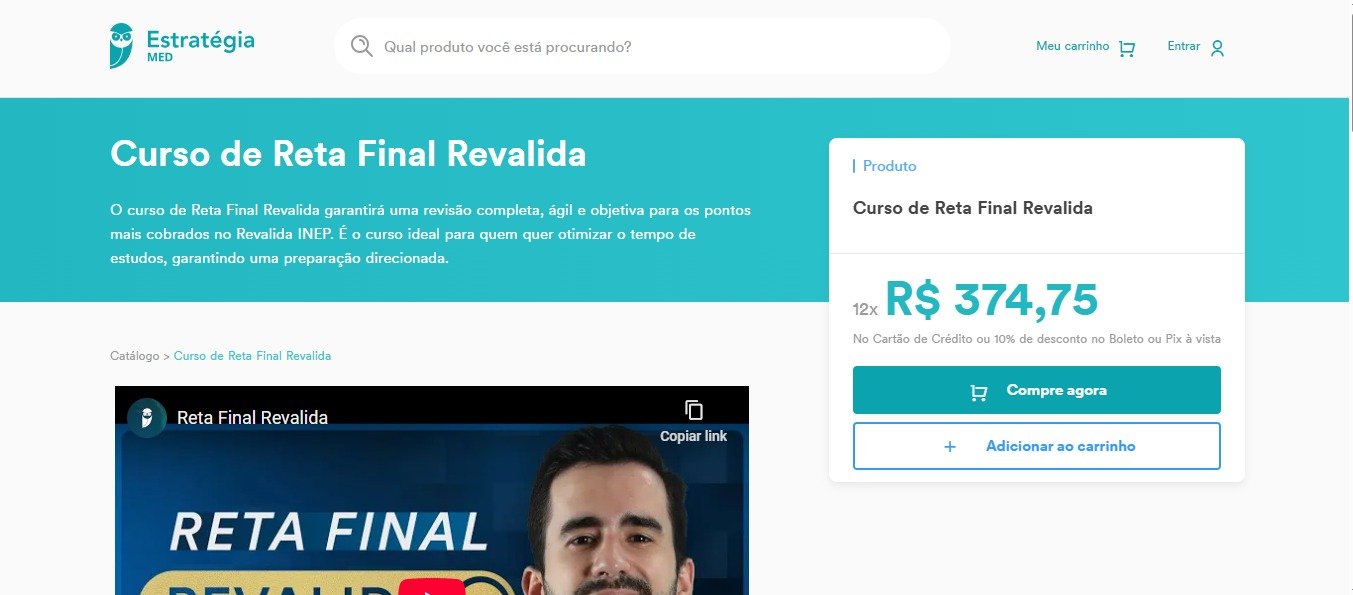Viewport: 1353px width, 595px height.
Task: Click the plus icon in Adicionar ao carrinho
Action: click(950, 447)
